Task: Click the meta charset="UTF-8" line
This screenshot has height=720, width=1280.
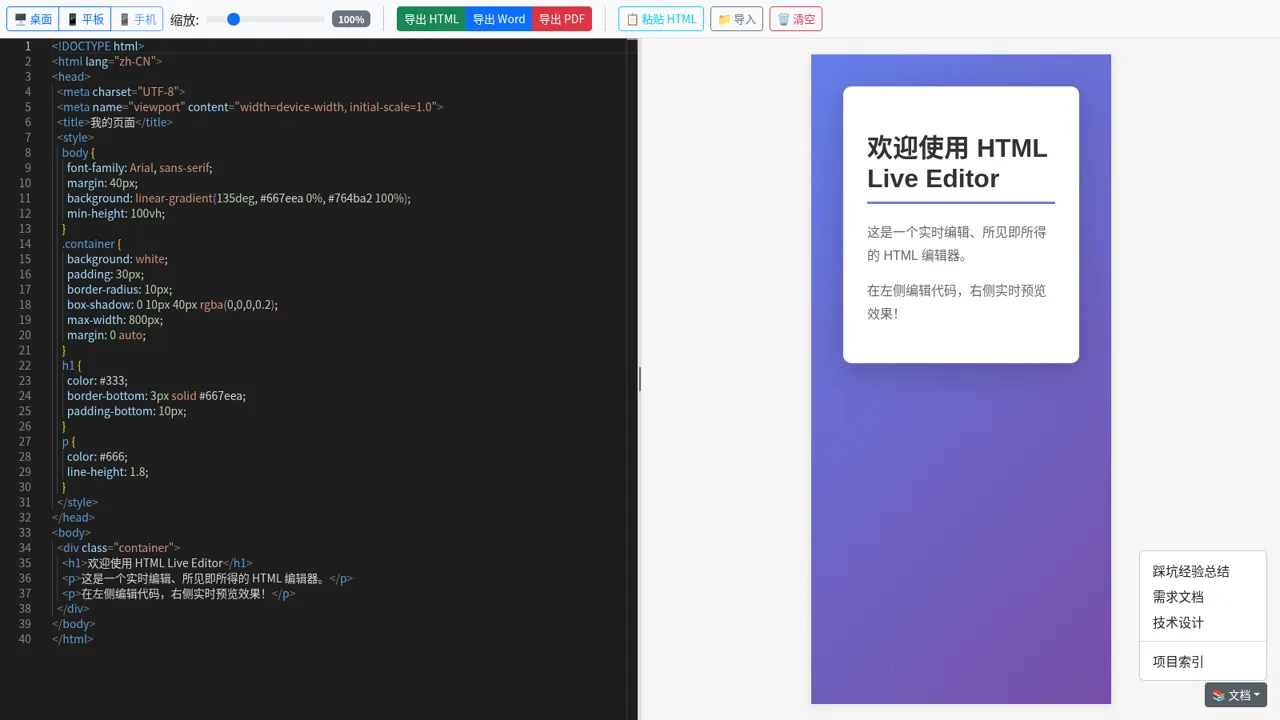Action: [121, 92]
